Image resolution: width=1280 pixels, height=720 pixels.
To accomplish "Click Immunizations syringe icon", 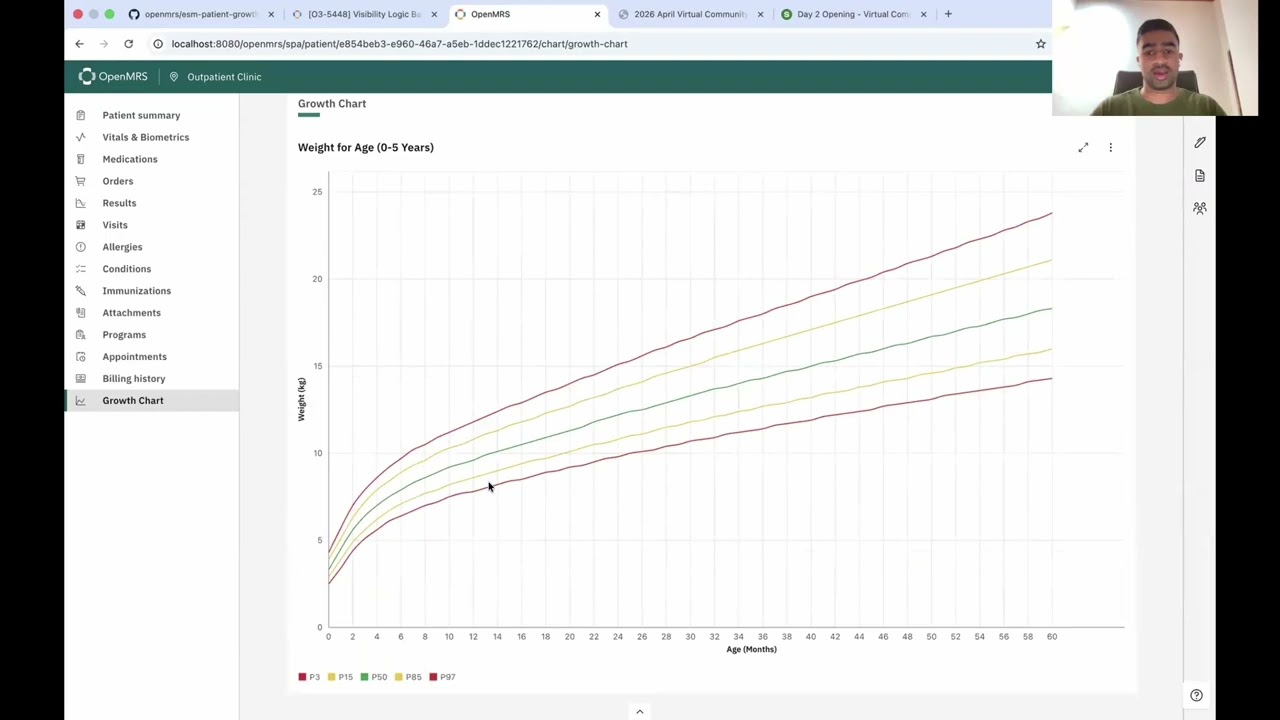I will pyautogui.click(x=81, y=291).
